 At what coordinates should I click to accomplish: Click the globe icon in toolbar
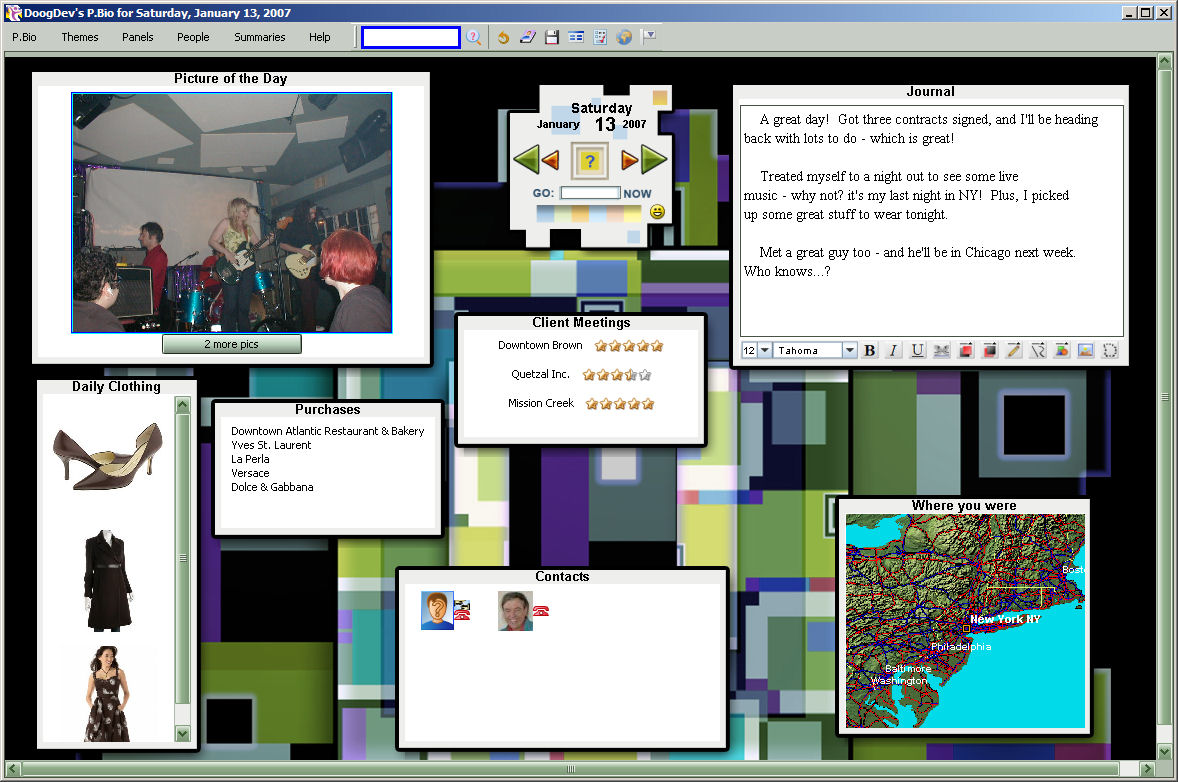point(625,37)
